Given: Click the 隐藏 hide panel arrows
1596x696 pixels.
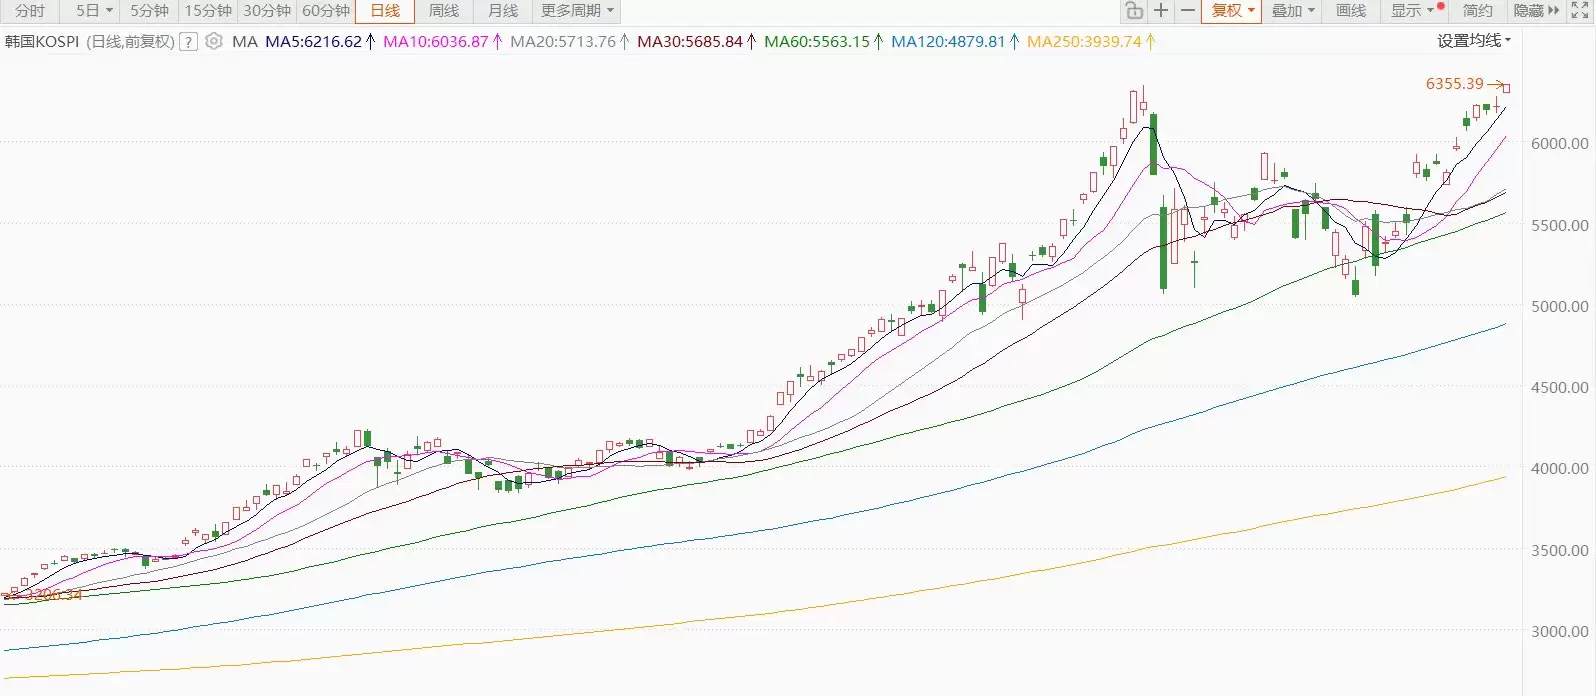Looking at the screenshot, I should tap(1536, 11).
